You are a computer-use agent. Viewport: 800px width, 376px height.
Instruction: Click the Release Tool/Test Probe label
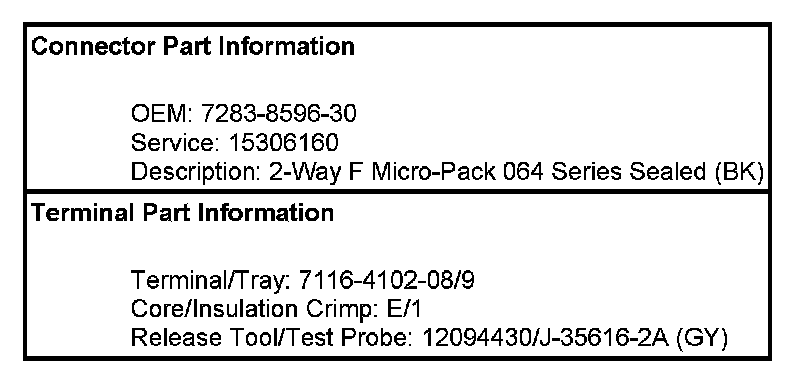(x=271, y=338)
